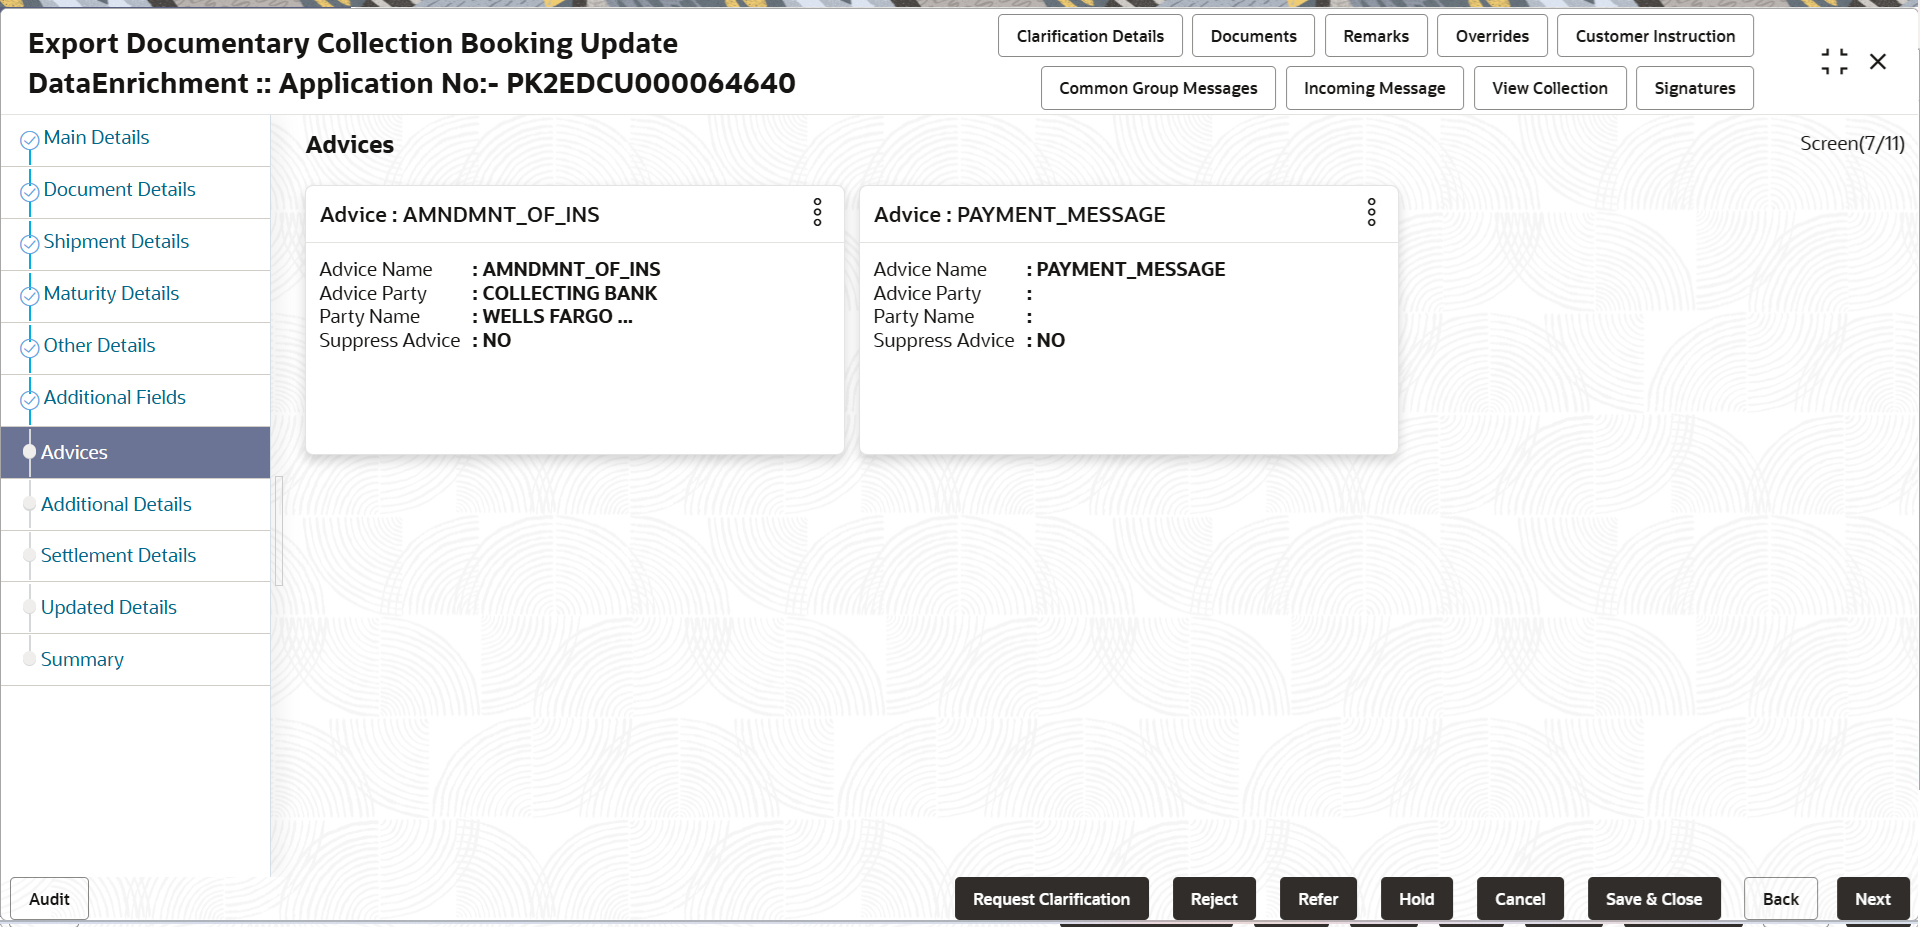Viewport: 1920px width, 927px height.
Task: Show Common Group Messages
Action: (x=1158, y=88)
